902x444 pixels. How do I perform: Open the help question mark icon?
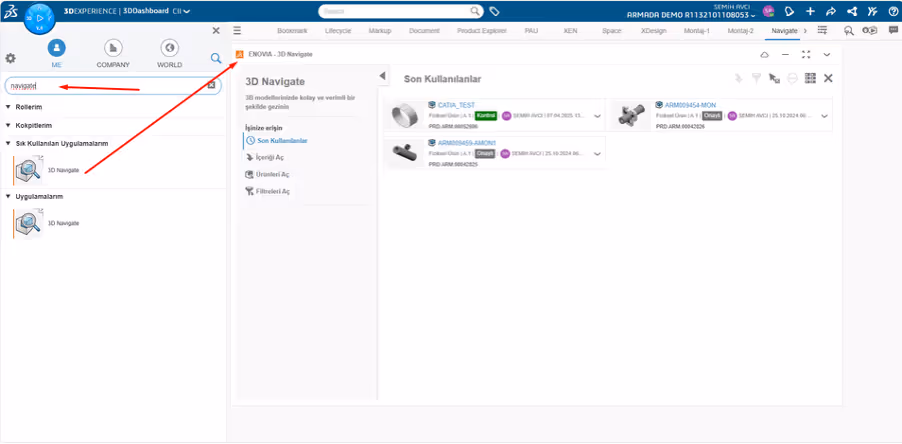(x=893, y=11)
